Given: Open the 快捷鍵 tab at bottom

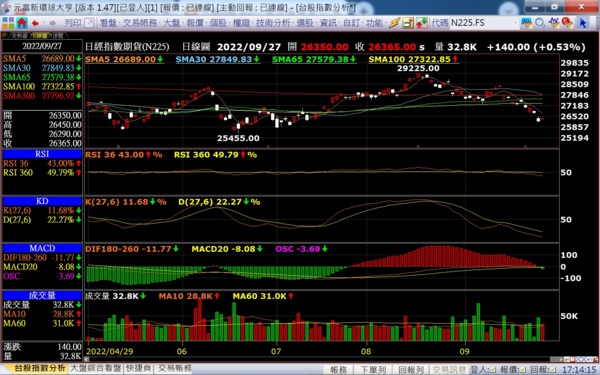Looking at the screenshot, I should point(138,368).
